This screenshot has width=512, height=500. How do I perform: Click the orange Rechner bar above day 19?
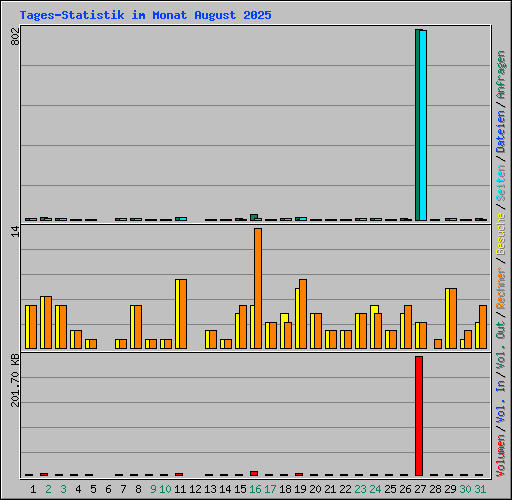(x=303, y=314)
